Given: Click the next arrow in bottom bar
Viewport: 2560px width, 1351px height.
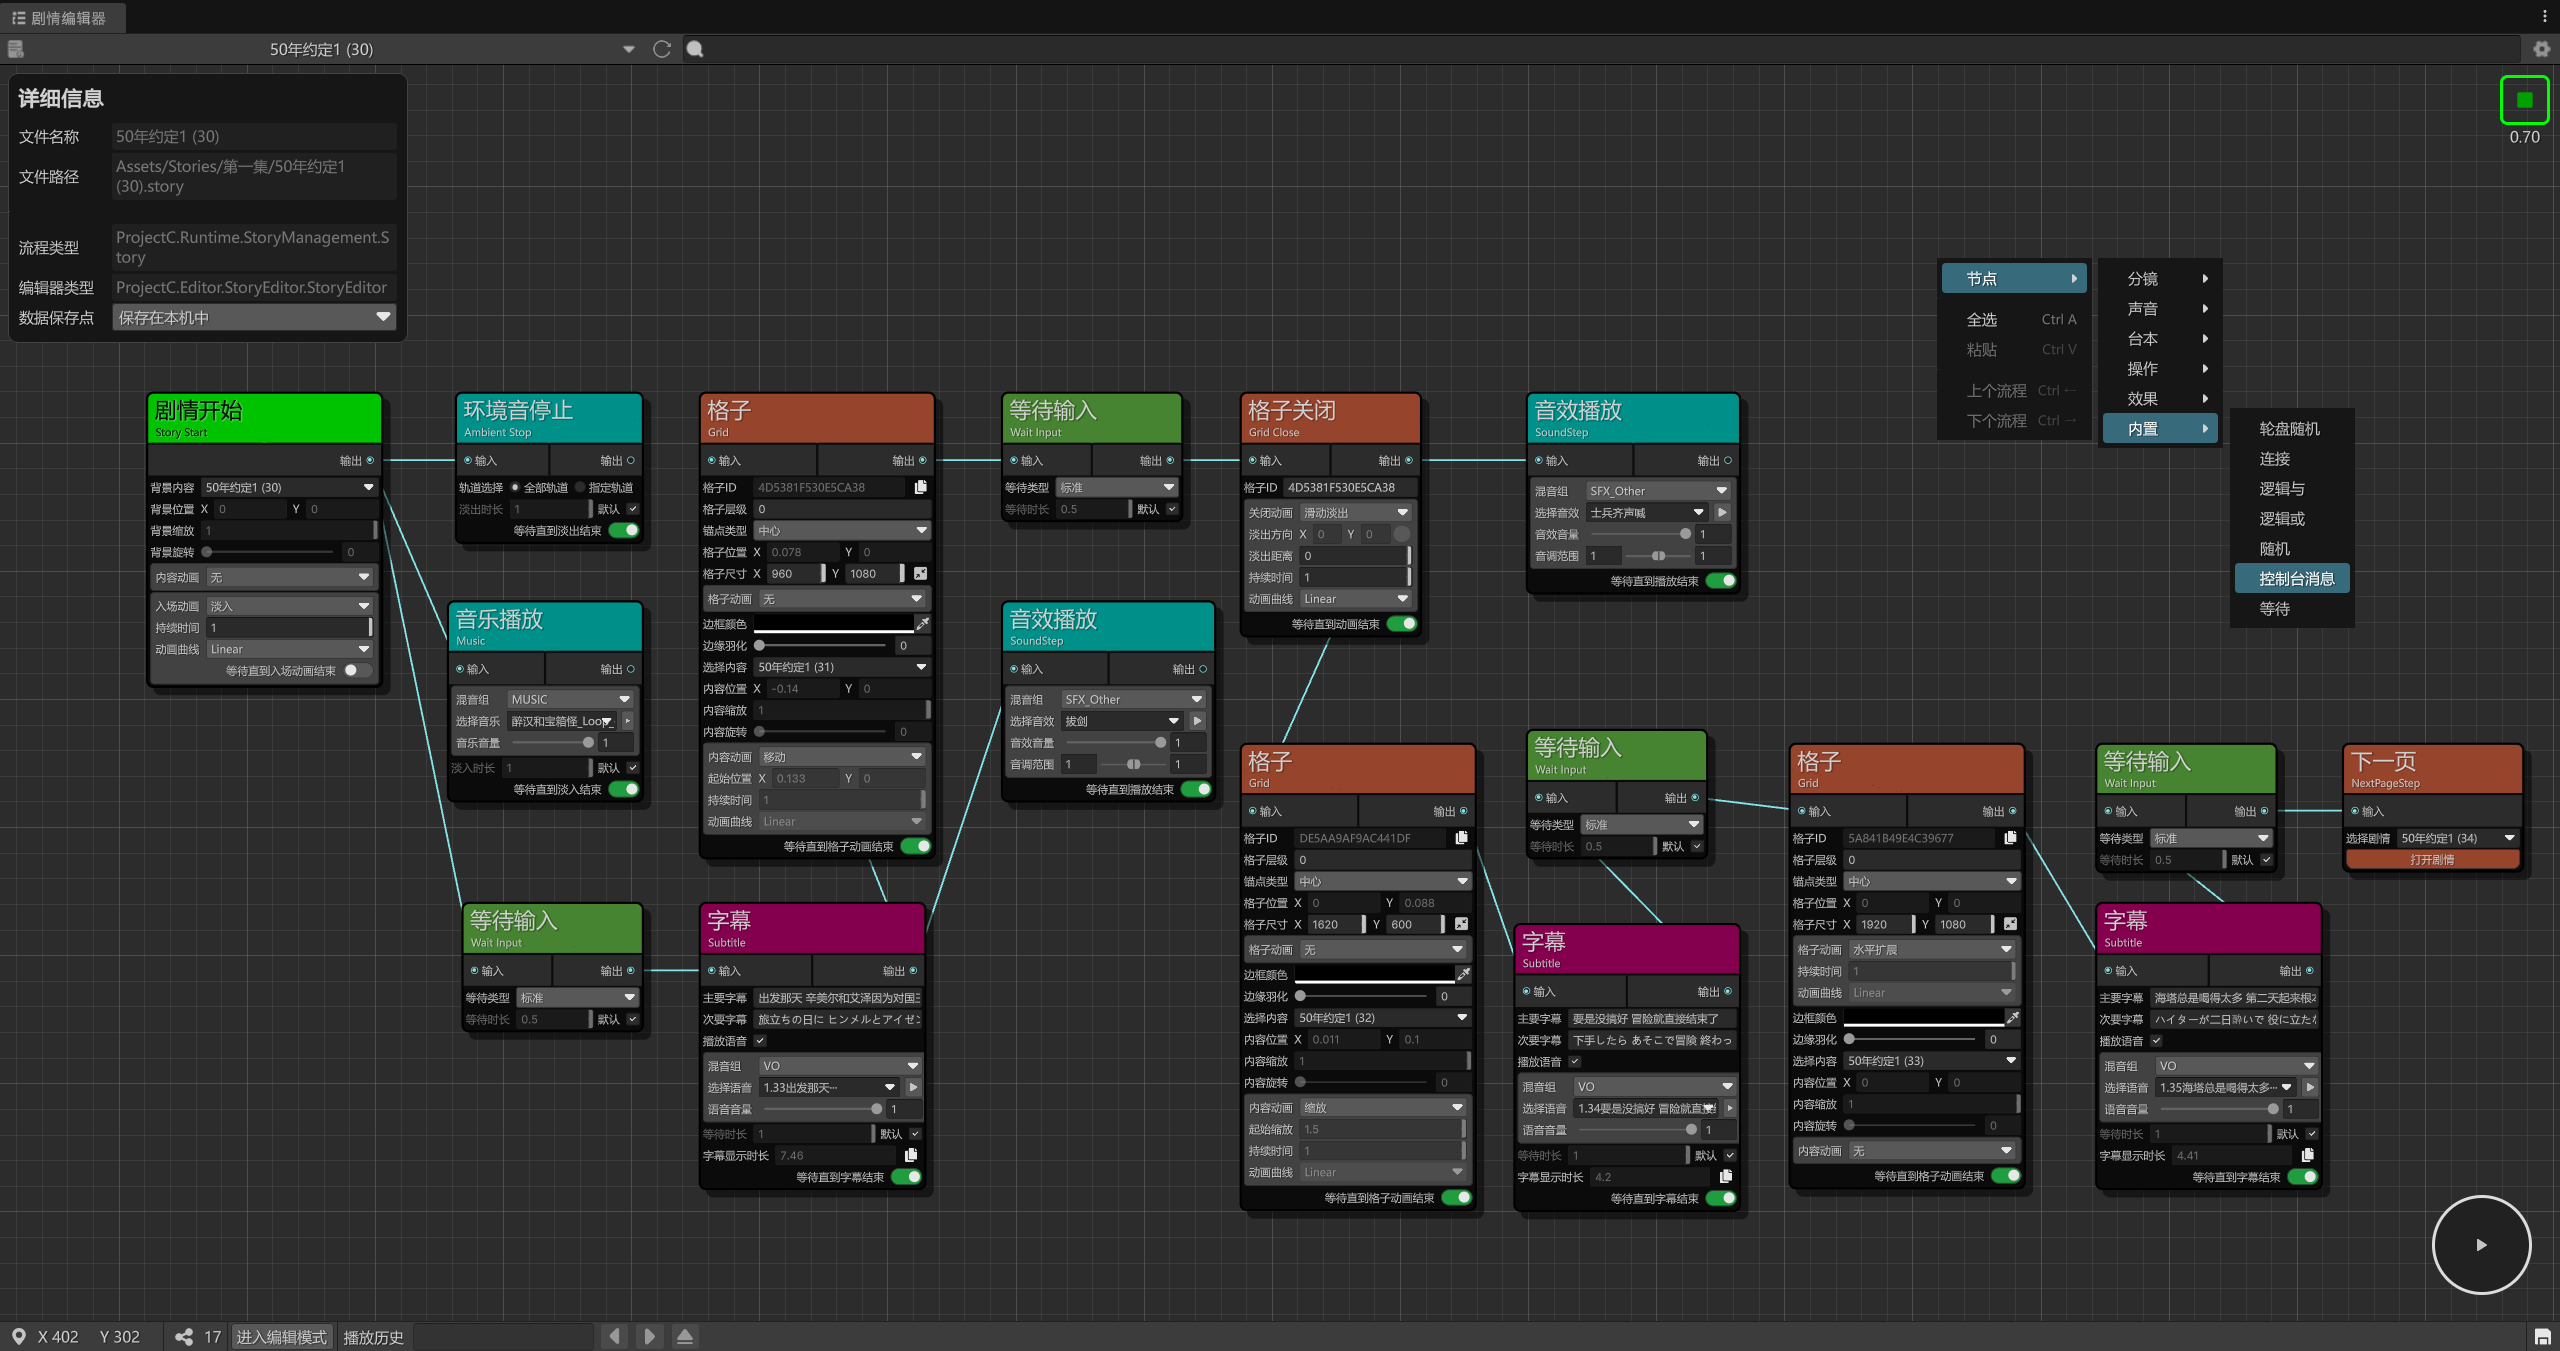Looking at the screenshot, I should (650, 1337).
